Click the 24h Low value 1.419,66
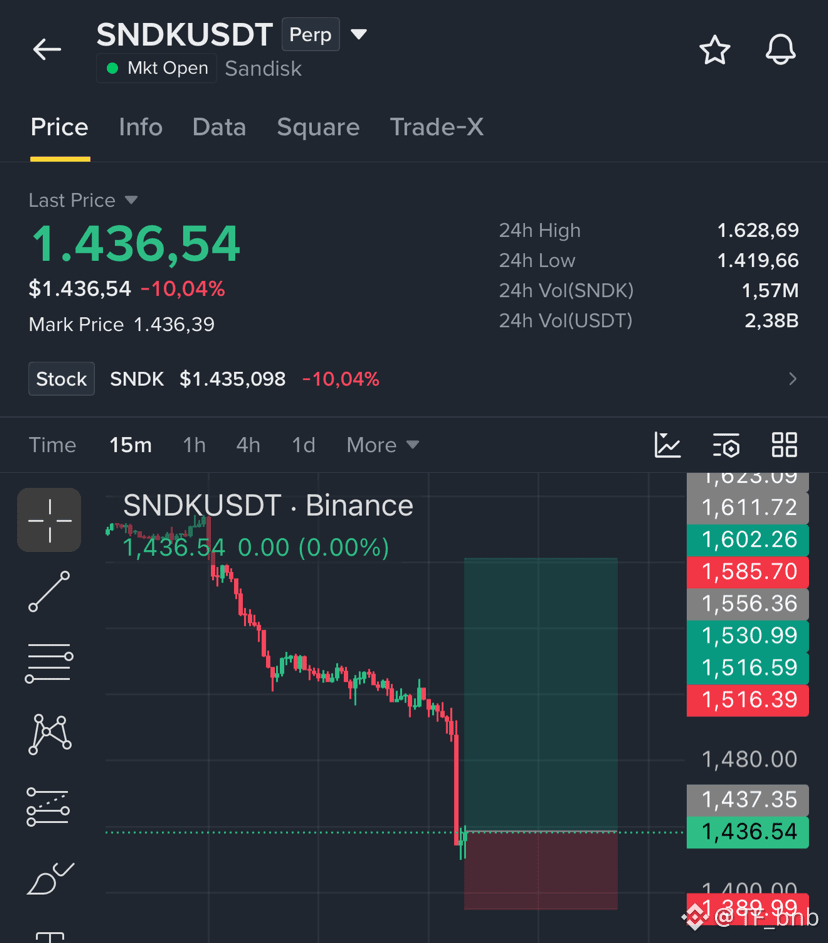The width and height of the screenshot is (828, 943). (x=758, y=260)
